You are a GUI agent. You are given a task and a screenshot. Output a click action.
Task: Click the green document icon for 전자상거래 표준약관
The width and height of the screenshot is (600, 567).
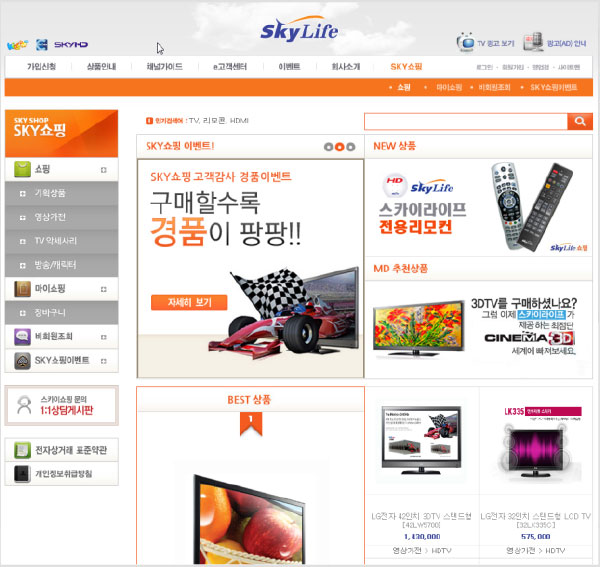[x=22, y=450]
